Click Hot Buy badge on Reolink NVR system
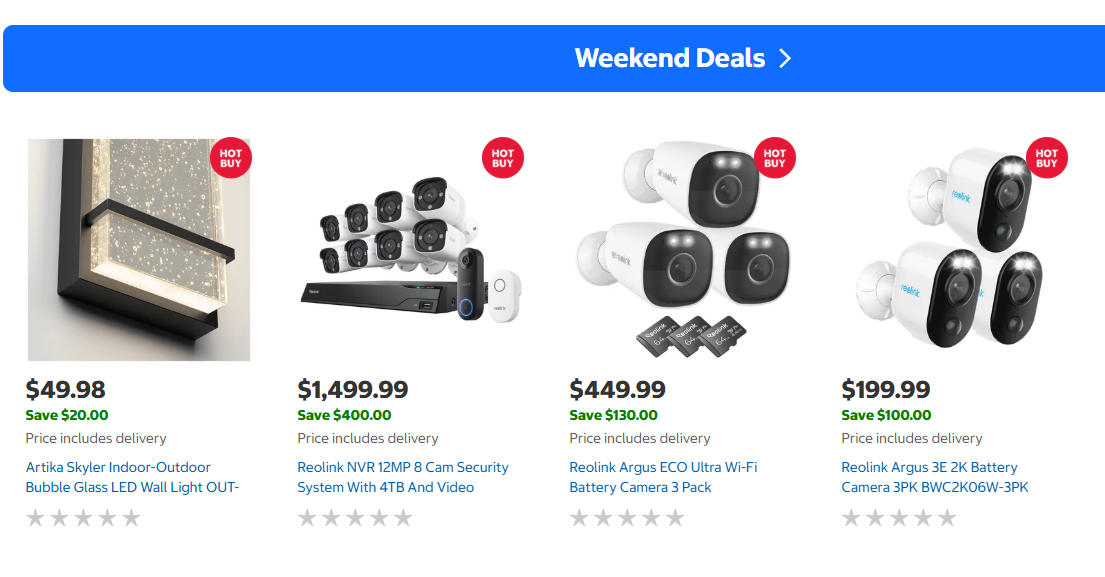 click(503, 158)
